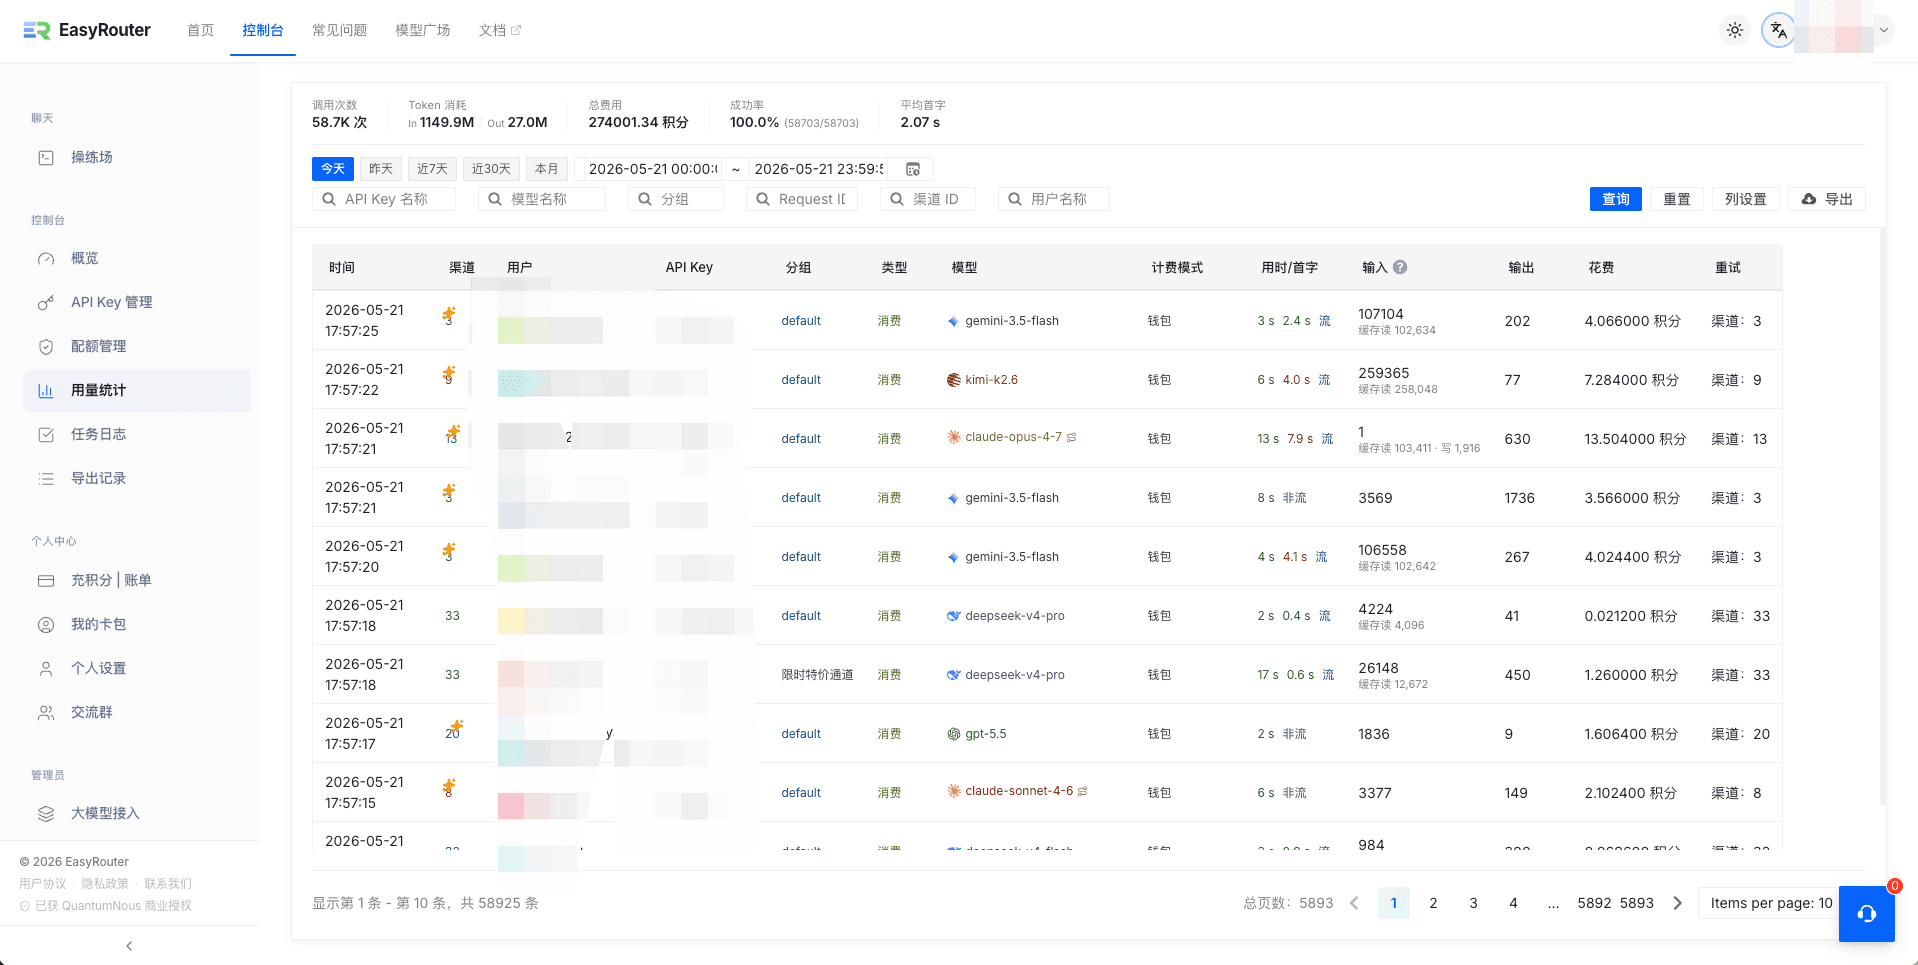Screen dimensions: 1918x965
Task: Go to page 4 in pagination
Action: pyautogui.click(x=1513, y=903)
